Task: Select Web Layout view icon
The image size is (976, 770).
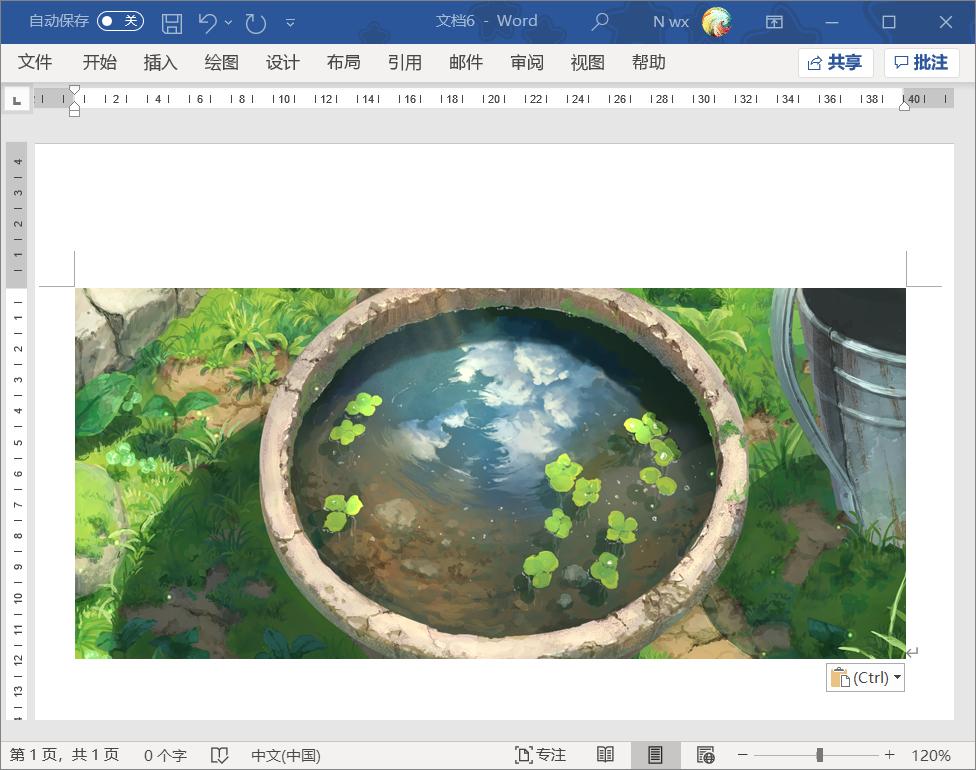Action: [x=705, y=755]
